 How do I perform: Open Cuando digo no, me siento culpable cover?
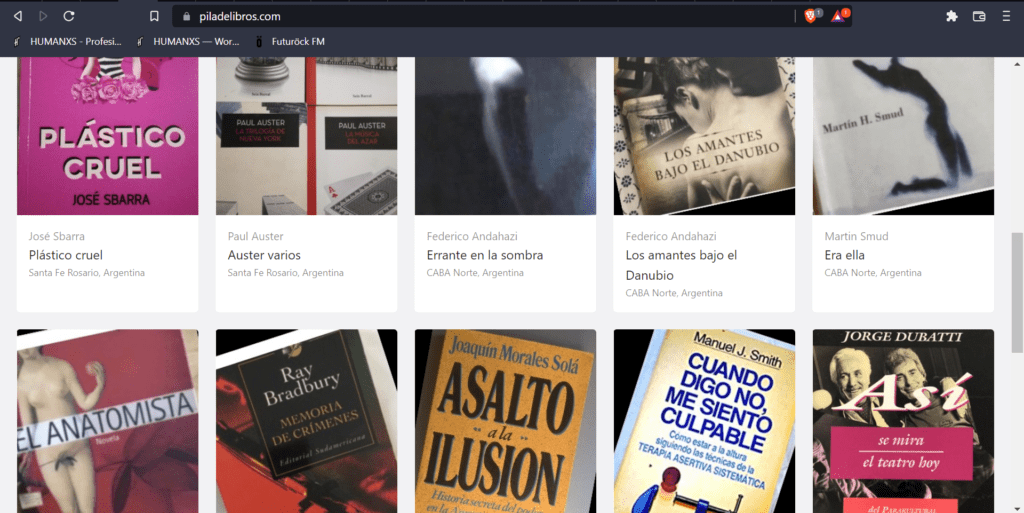(705, 421)
